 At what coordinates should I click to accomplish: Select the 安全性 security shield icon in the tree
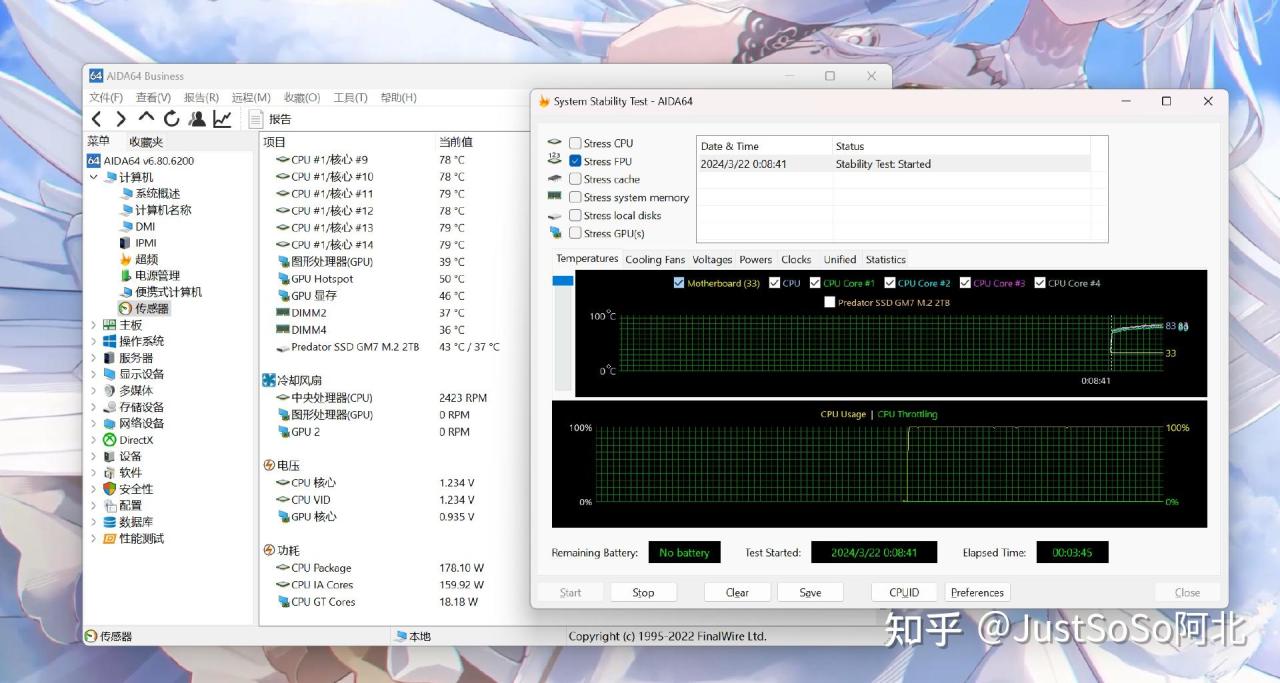point(110,489)
